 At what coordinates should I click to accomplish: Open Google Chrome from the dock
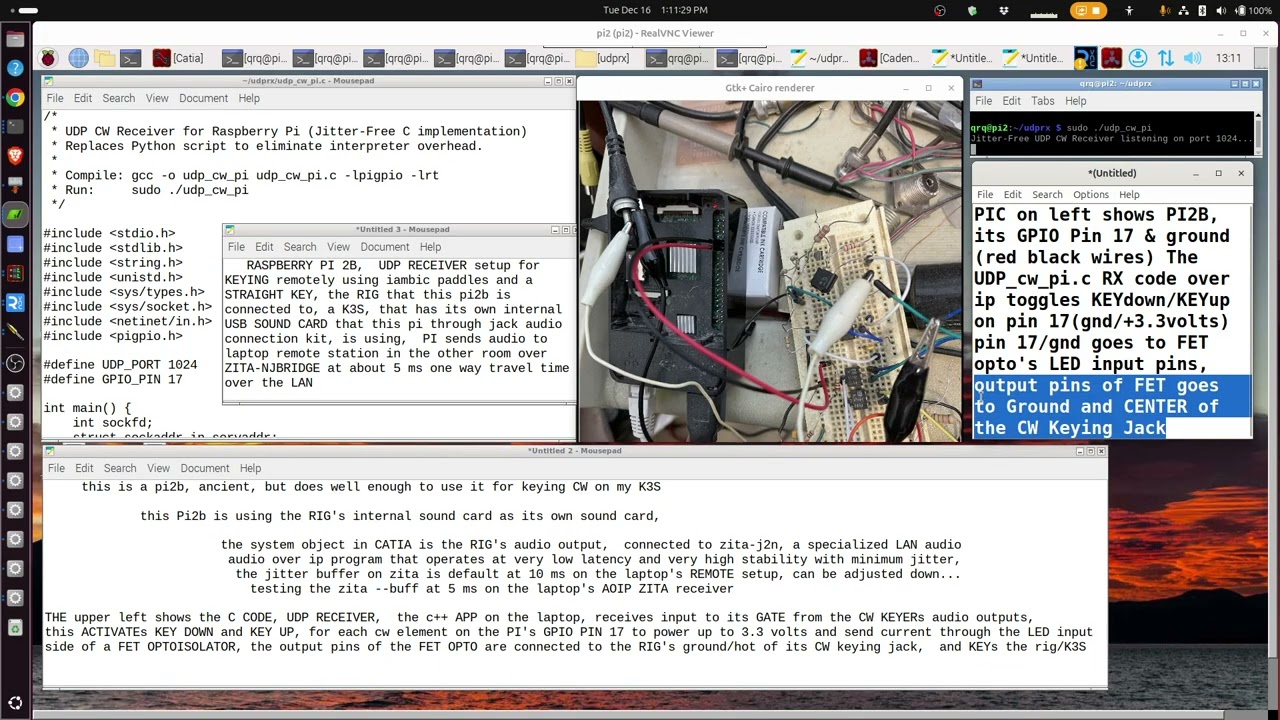[15, 98]
